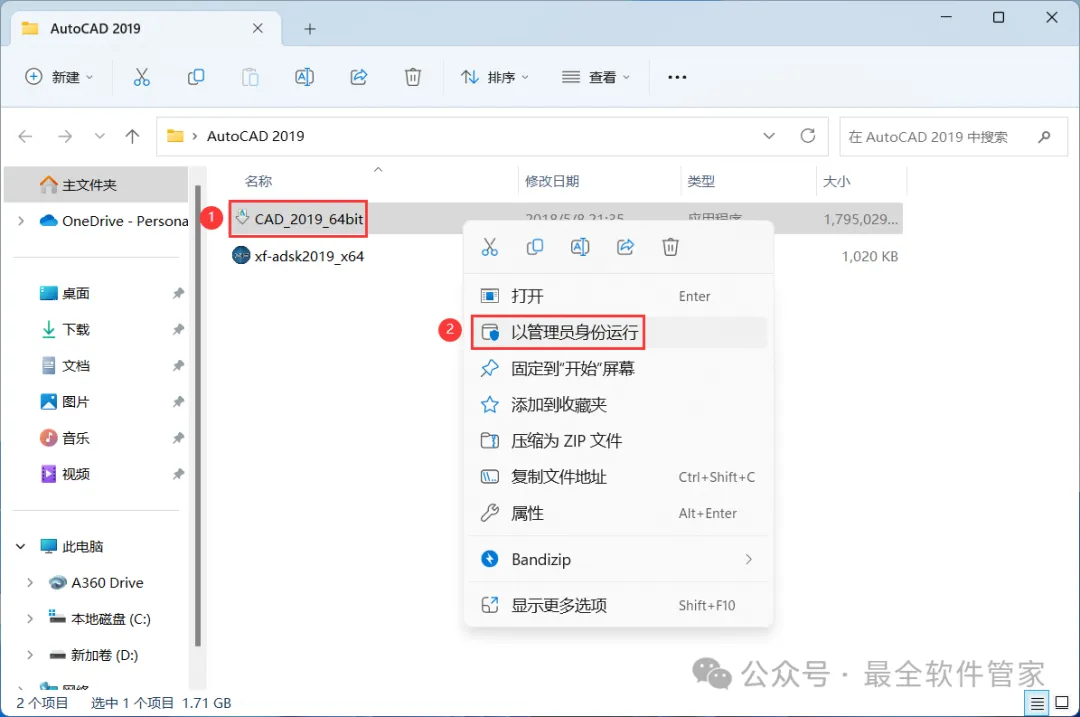Click the Delete trash icon in the toolbar
Image resolution: width=1080 pixels, height=717 pixels.
point(413,77)
